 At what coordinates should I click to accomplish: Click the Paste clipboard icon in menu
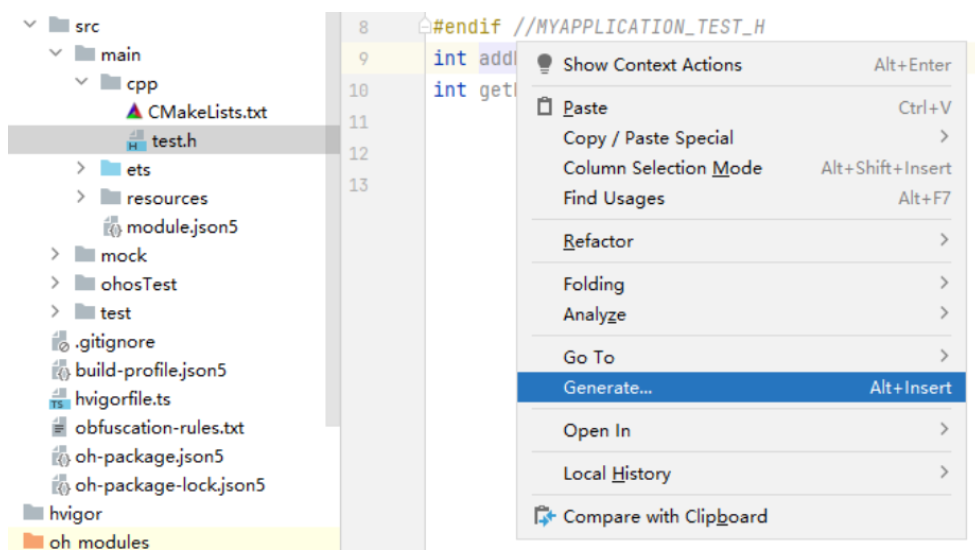pyautogui.click(x=545, y=108)
